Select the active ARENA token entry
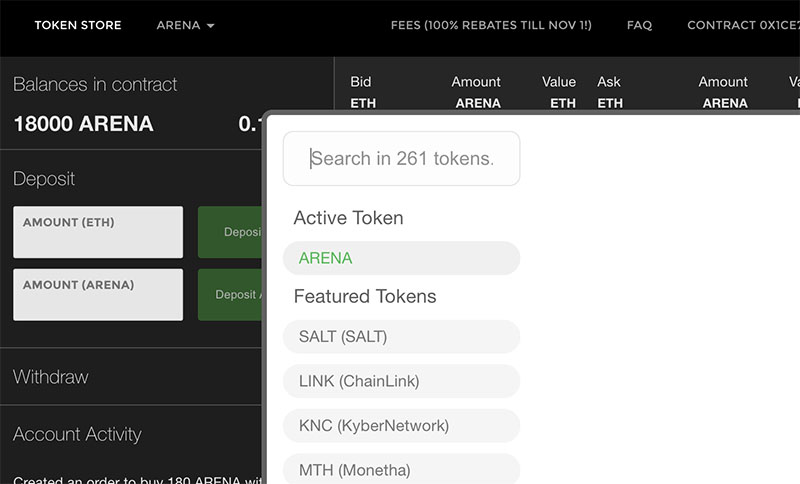 pyautogui.click(x=402, y=258)
